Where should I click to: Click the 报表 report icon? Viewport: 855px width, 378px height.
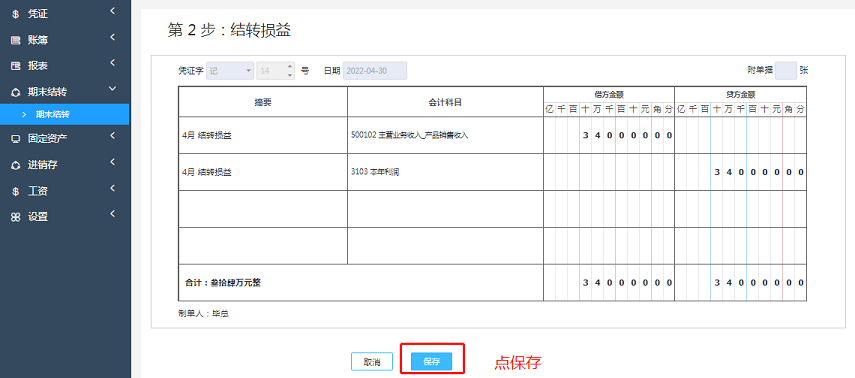(15, 66)
